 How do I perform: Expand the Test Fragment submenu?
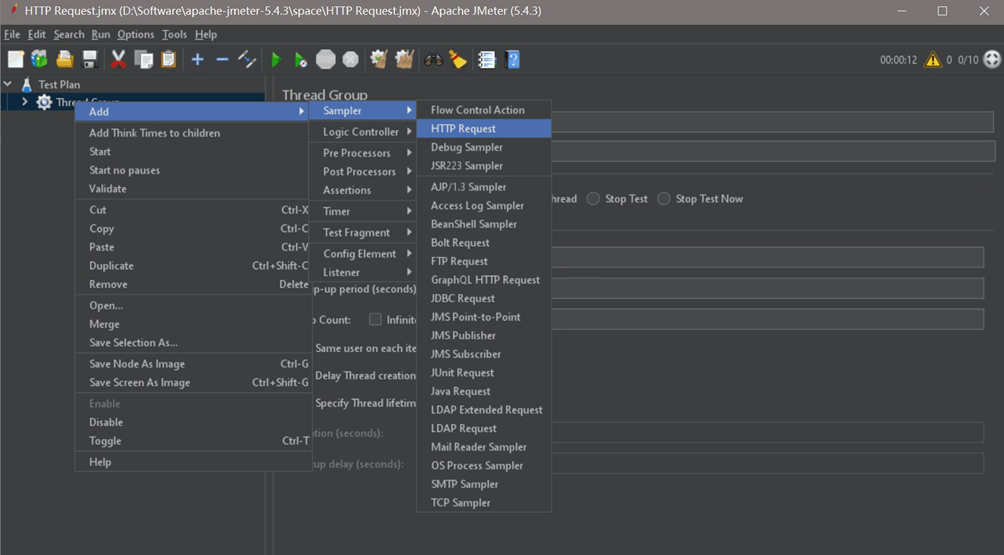tap(363, 232)
